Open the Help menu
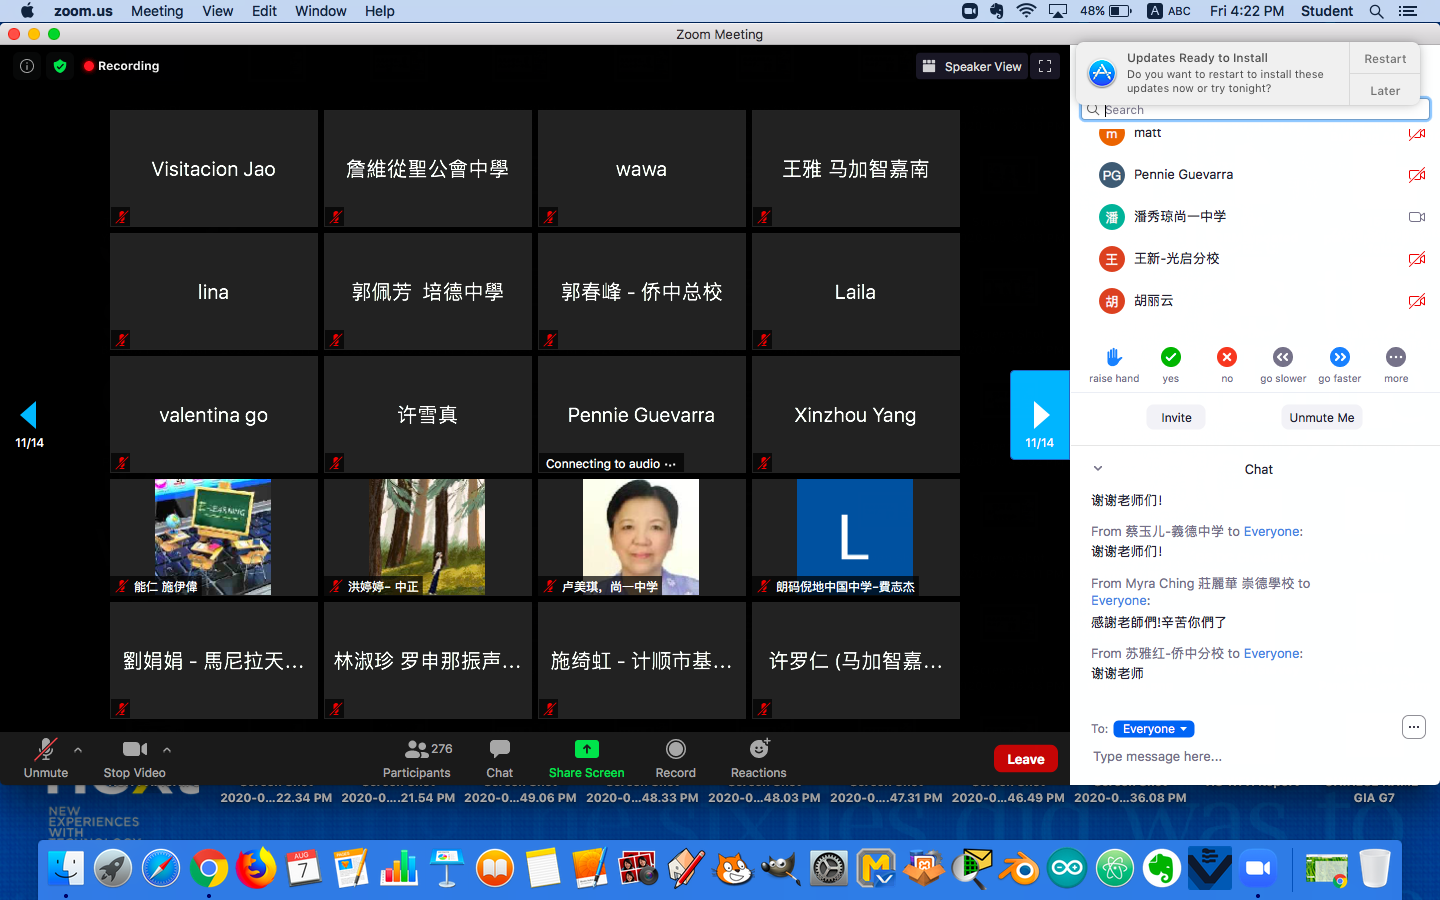1440x900 pixels. point(379,11)
